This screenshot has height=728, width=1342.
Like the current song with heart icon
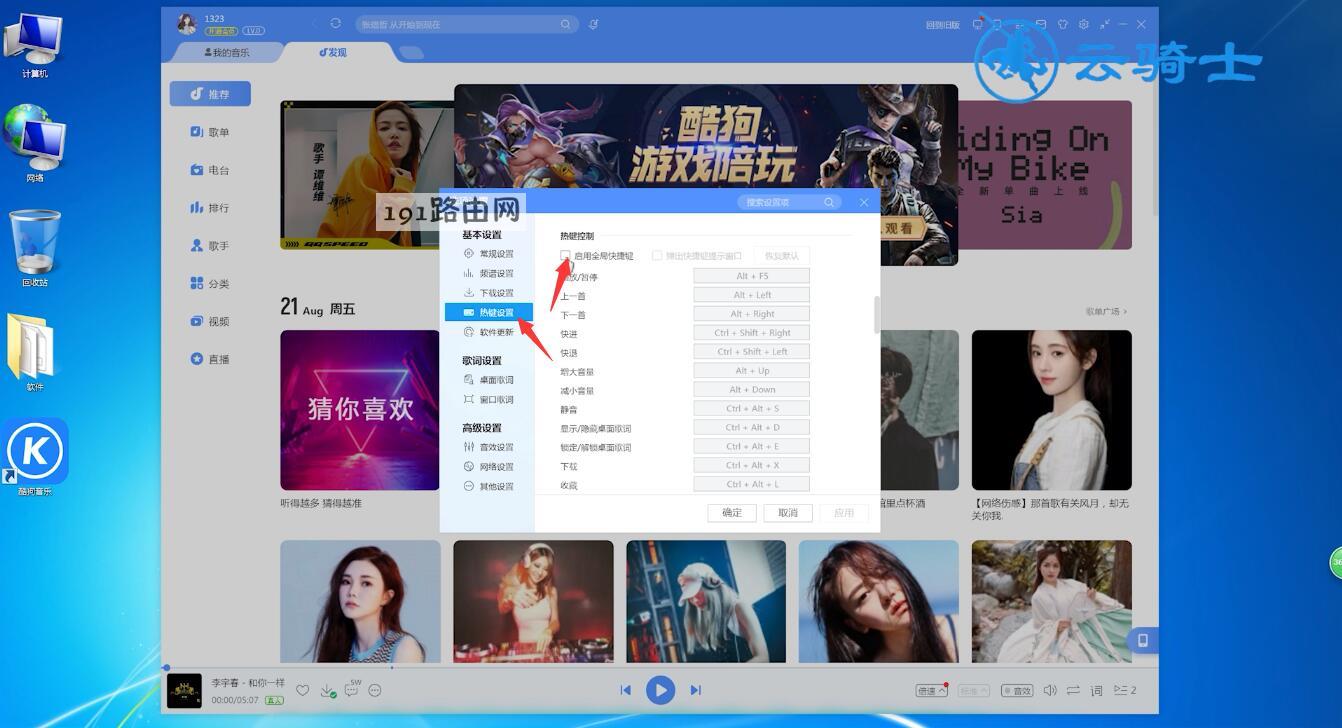(x=303, y=691)
